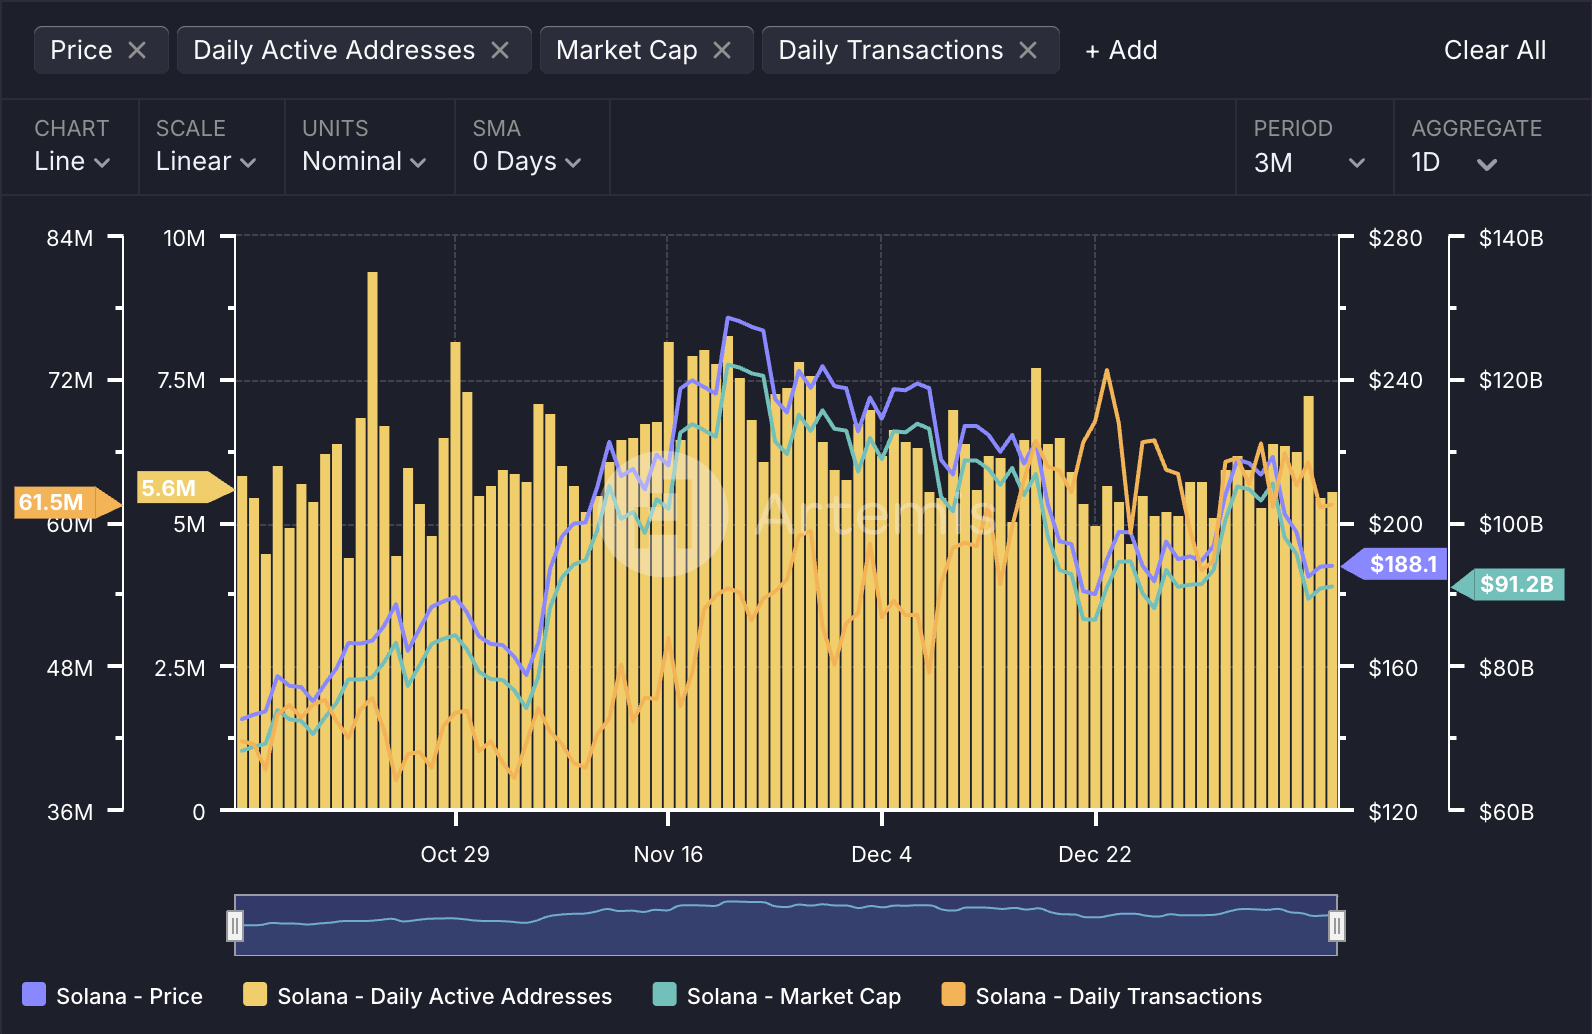Click the Dec 22 date axis label
This screenshot has width=1592, height=1034.
(1095, 854)
